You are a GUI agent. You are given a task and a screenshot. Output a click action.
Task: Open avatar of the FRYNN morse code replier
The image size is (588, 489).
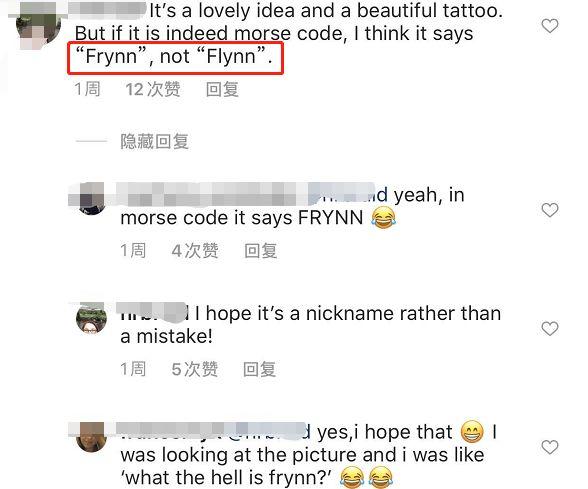pyautogui.click(x=92, y=199)
